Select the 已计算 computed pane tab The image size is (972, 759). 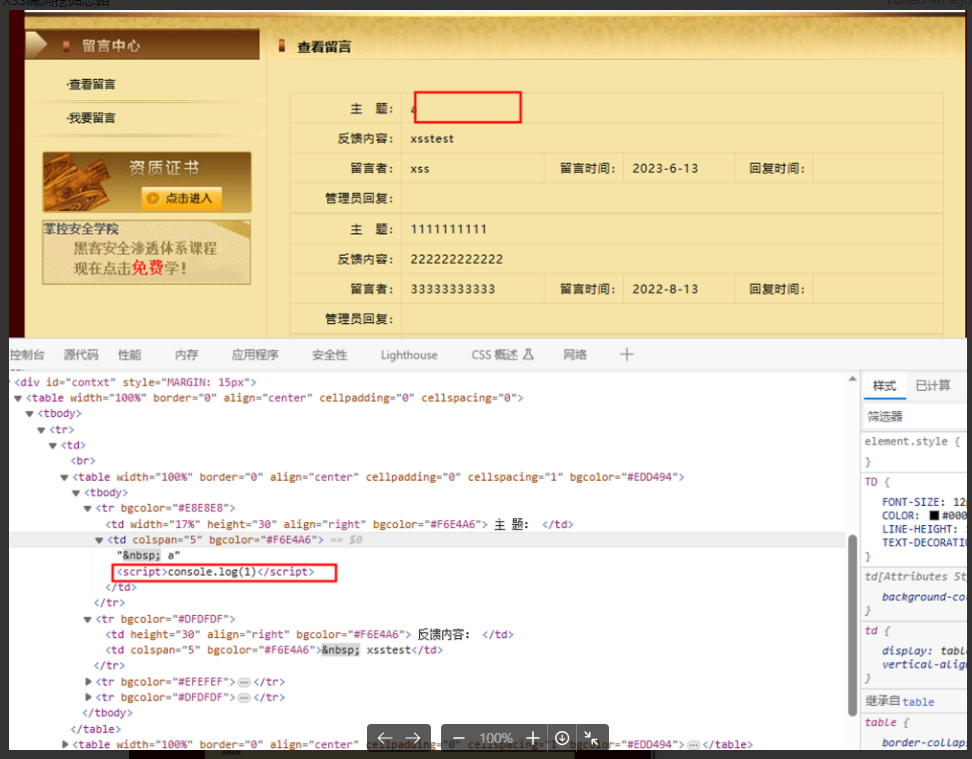[932, 386]
